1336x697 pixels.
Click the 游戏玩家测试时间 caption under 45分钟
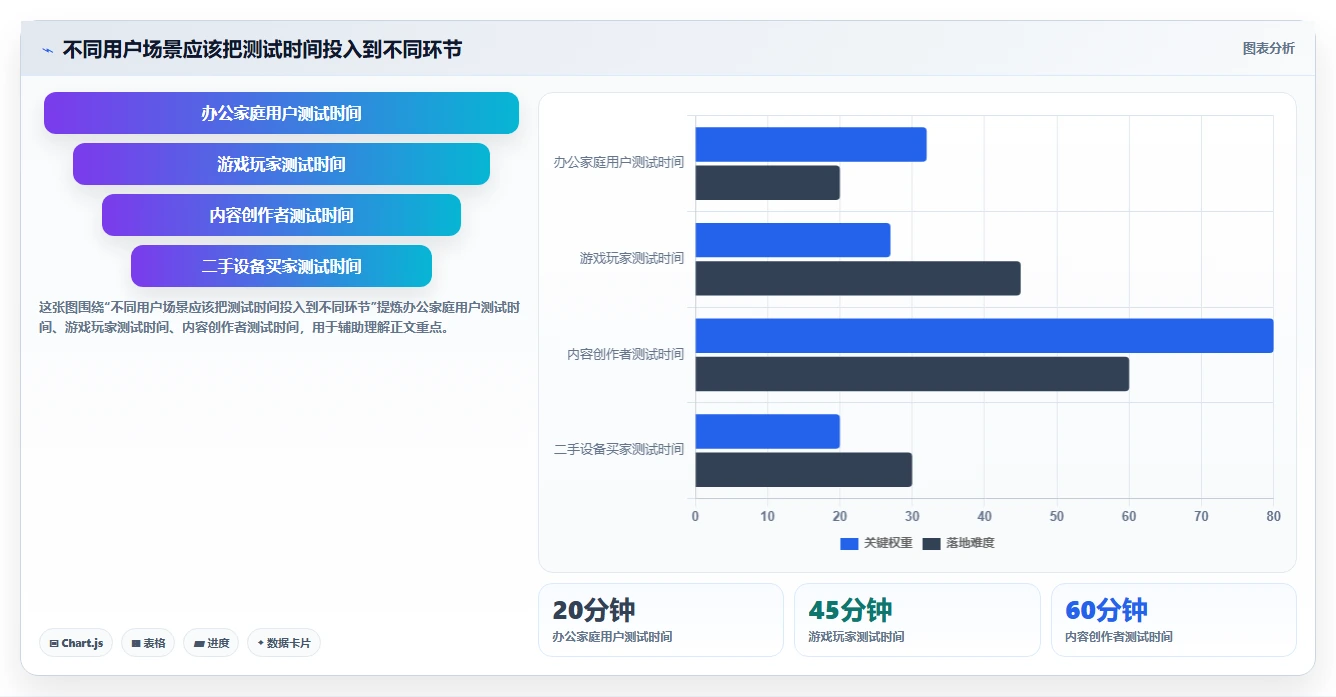[856, 637]
